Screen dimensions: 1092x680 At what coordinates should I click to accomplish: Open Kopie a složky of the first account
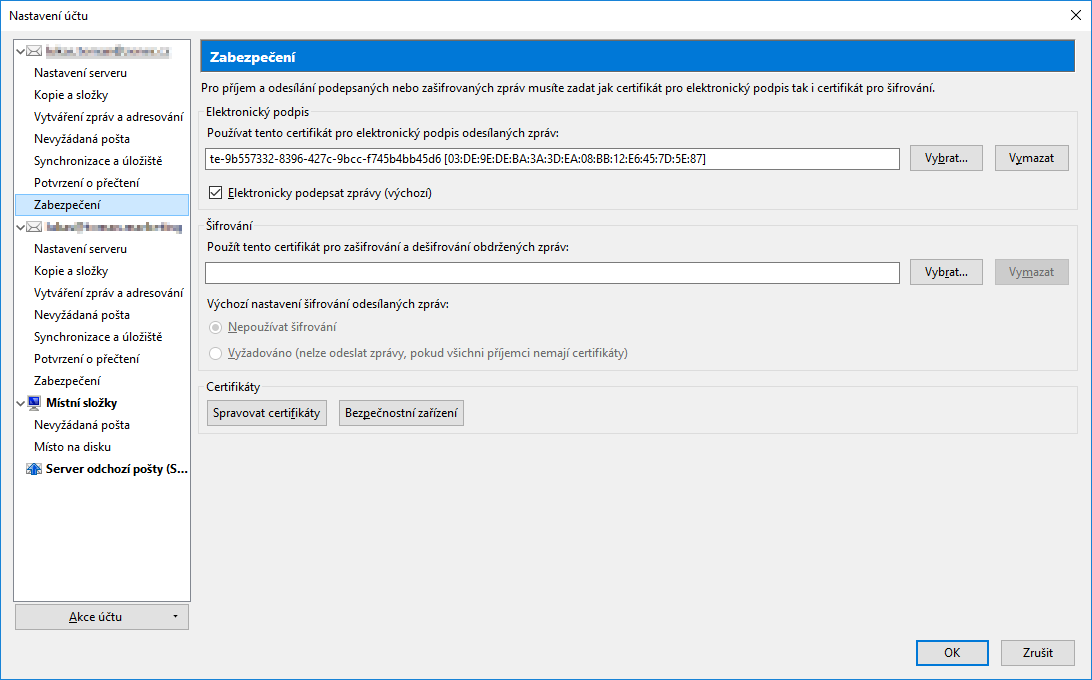71,95
